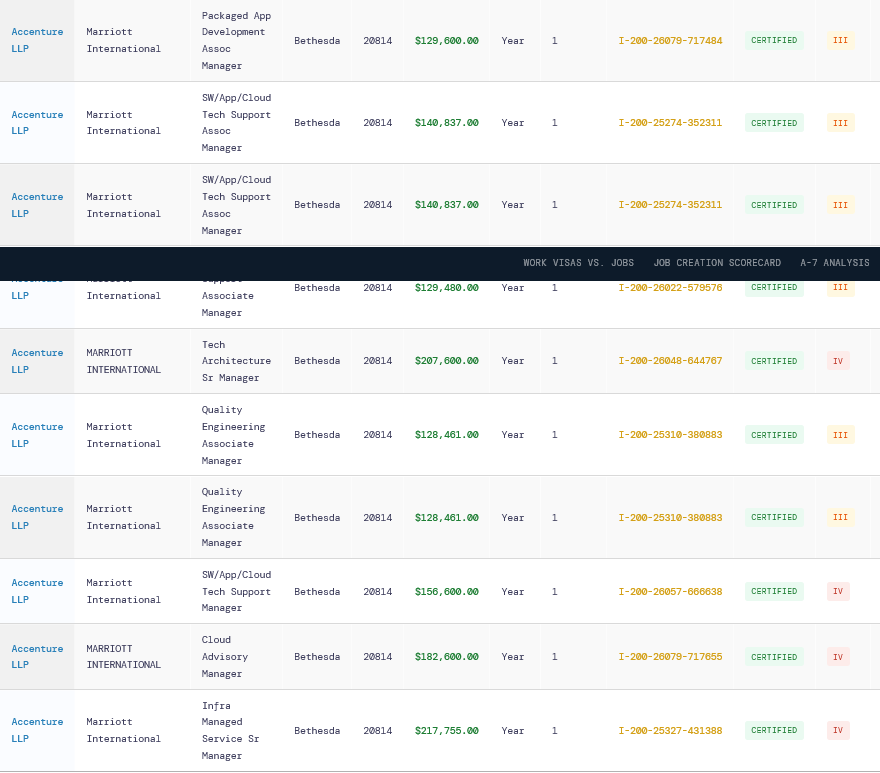Click the Cloud Advisory Manager job title
This screenshot has height=773, width=880.
point(224,657)
